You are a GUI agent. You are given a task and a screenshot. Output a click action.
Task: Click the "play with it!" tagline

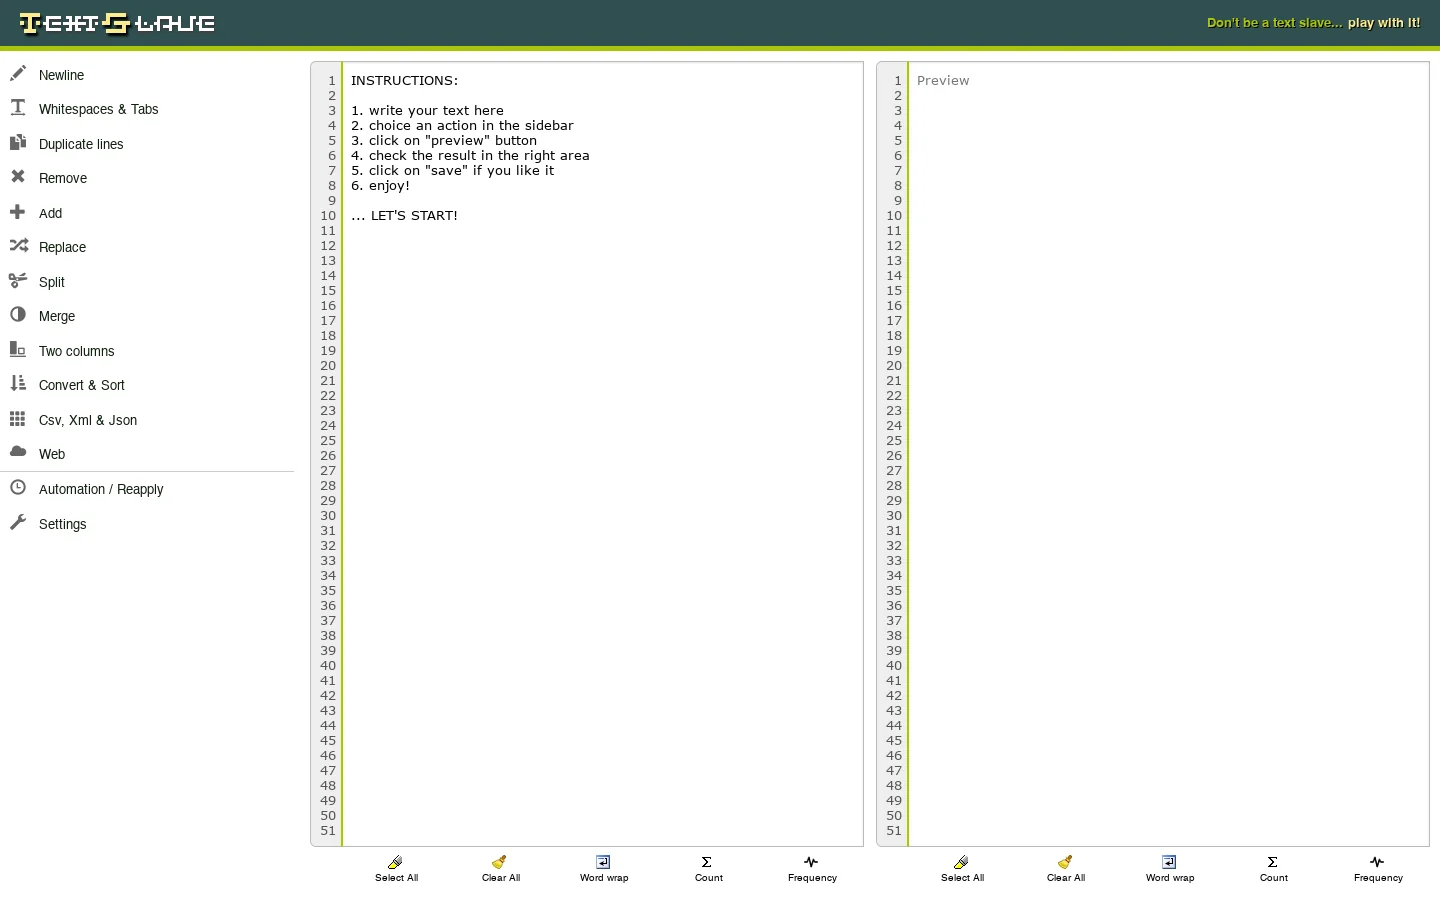[1383, 22]
